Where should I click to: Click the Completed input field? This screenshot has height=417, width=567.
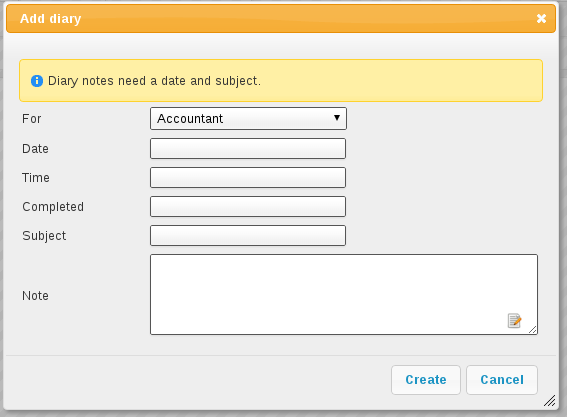coord(248,207)
